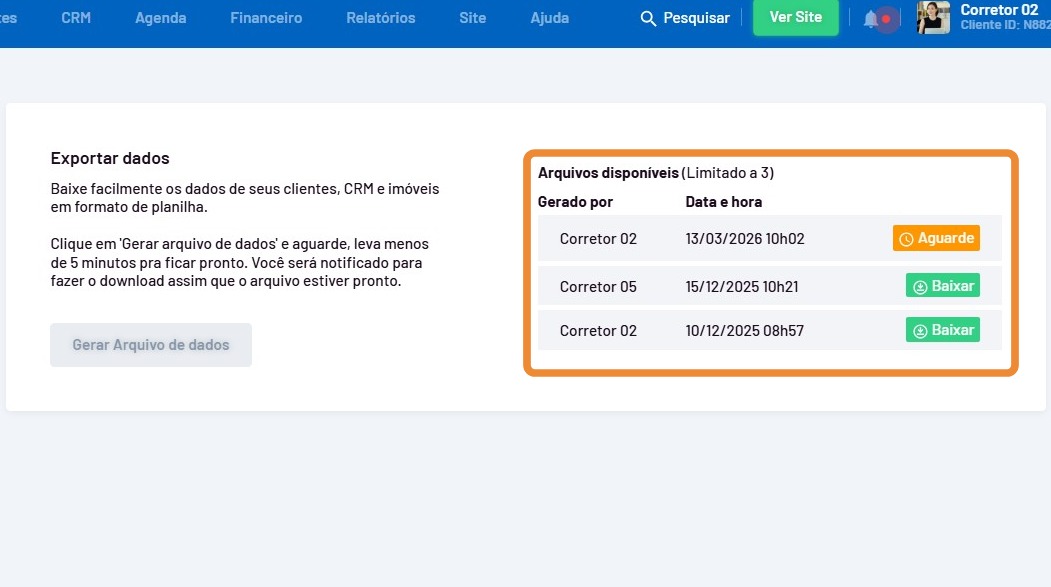
Task: Open the Site menu
Action: 472,18
